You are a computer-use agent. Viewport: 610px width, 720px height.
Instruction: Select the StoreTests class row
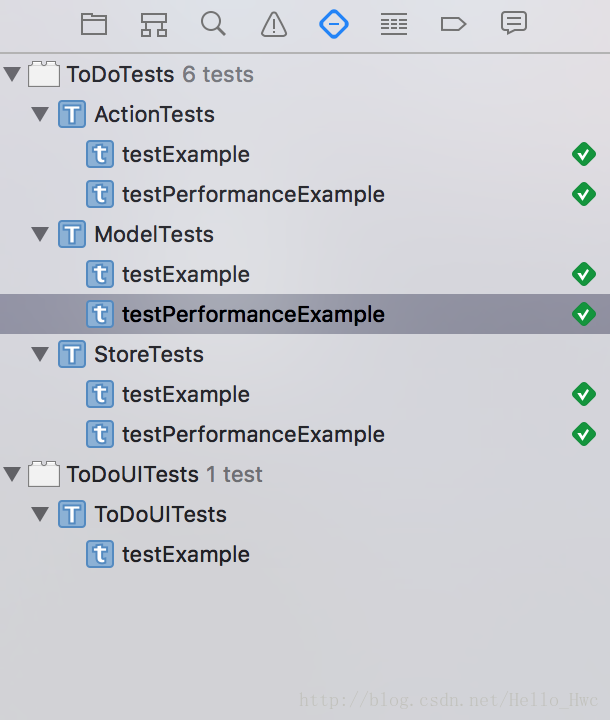click(x=305, y=354)
